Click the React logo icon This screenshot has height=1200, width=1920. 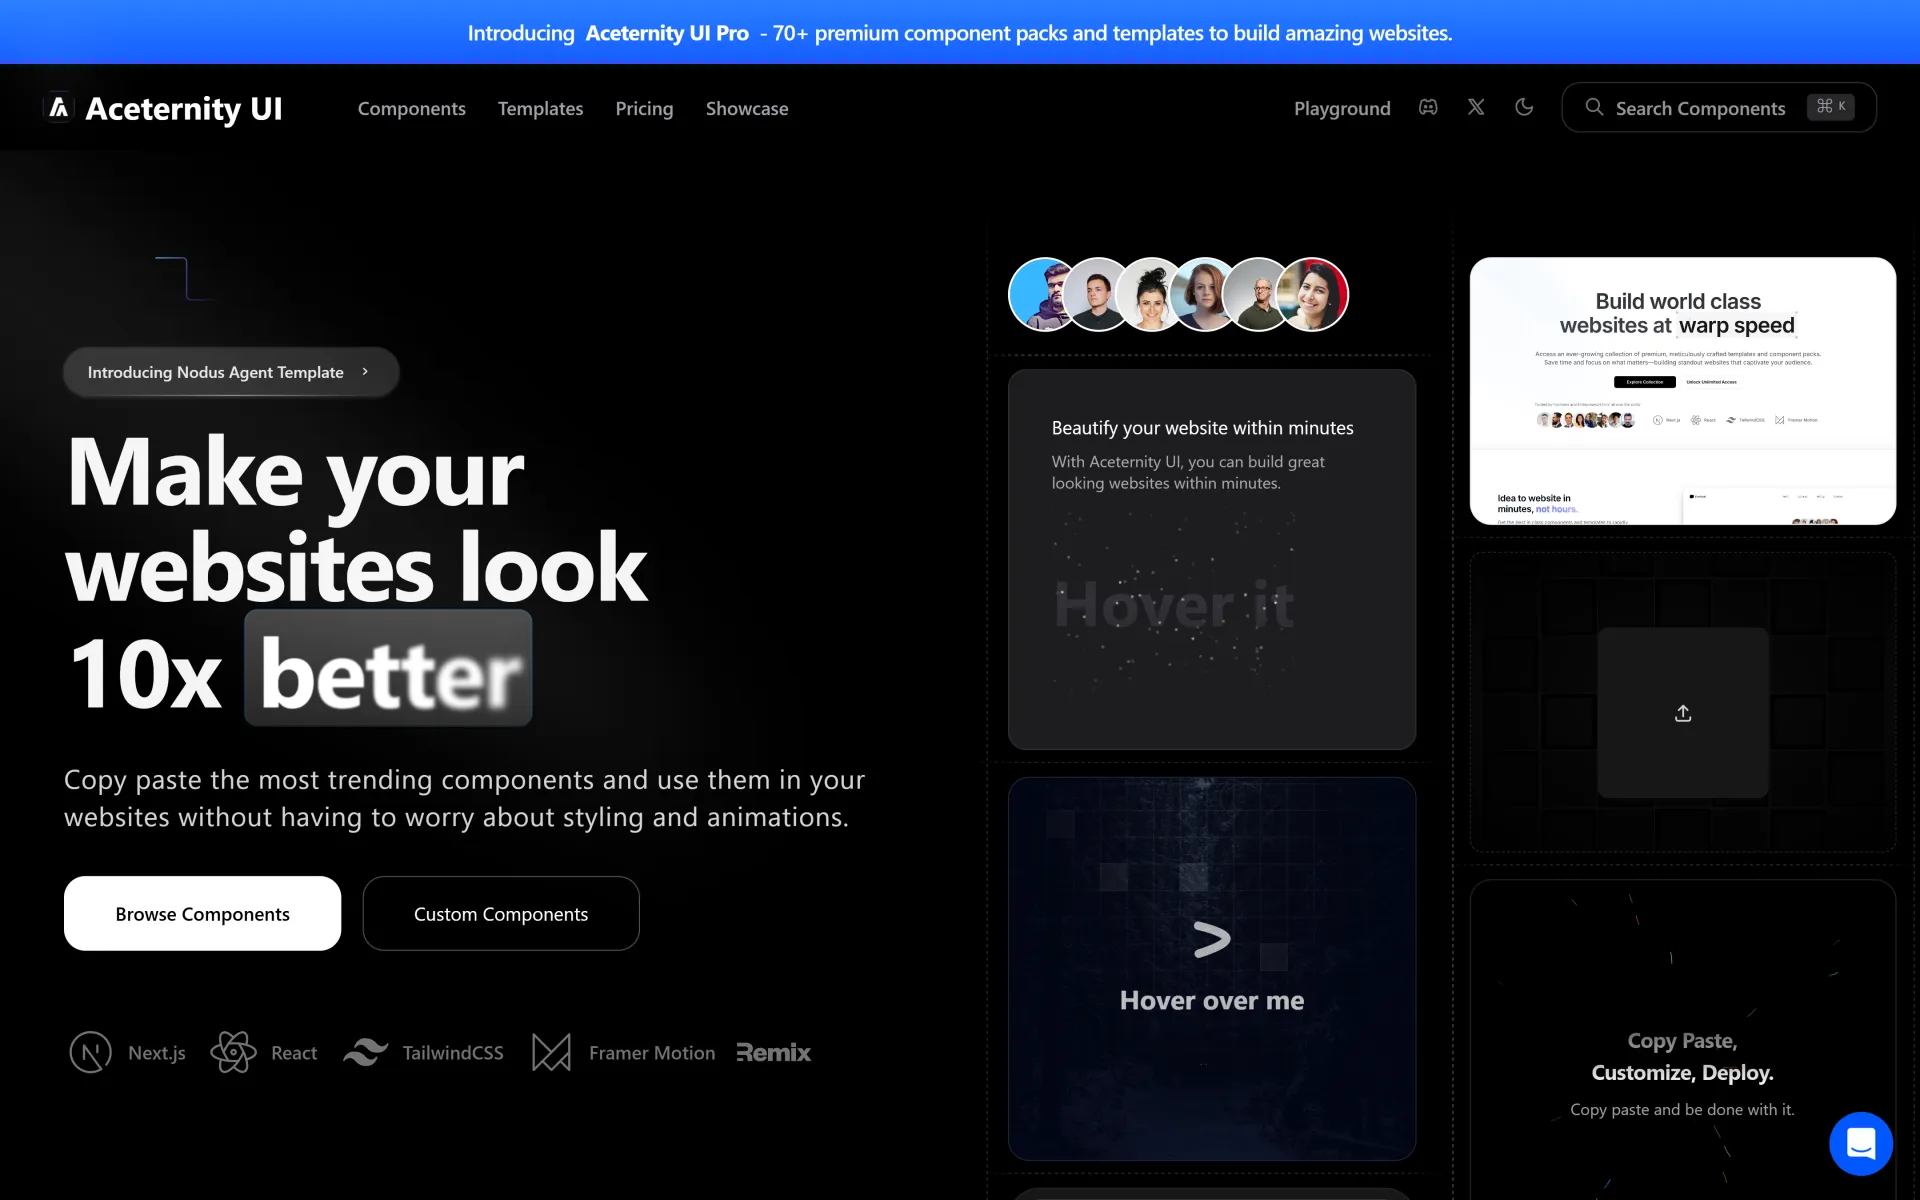pos(233,1052)
